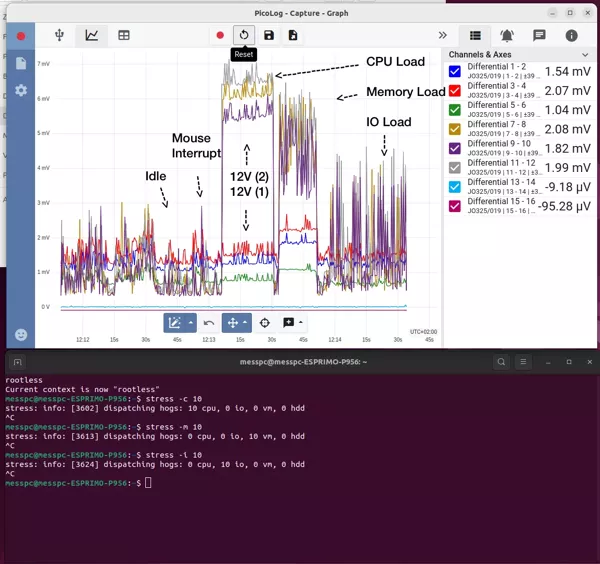Open the add note dropdown arrow

point(301,323)
